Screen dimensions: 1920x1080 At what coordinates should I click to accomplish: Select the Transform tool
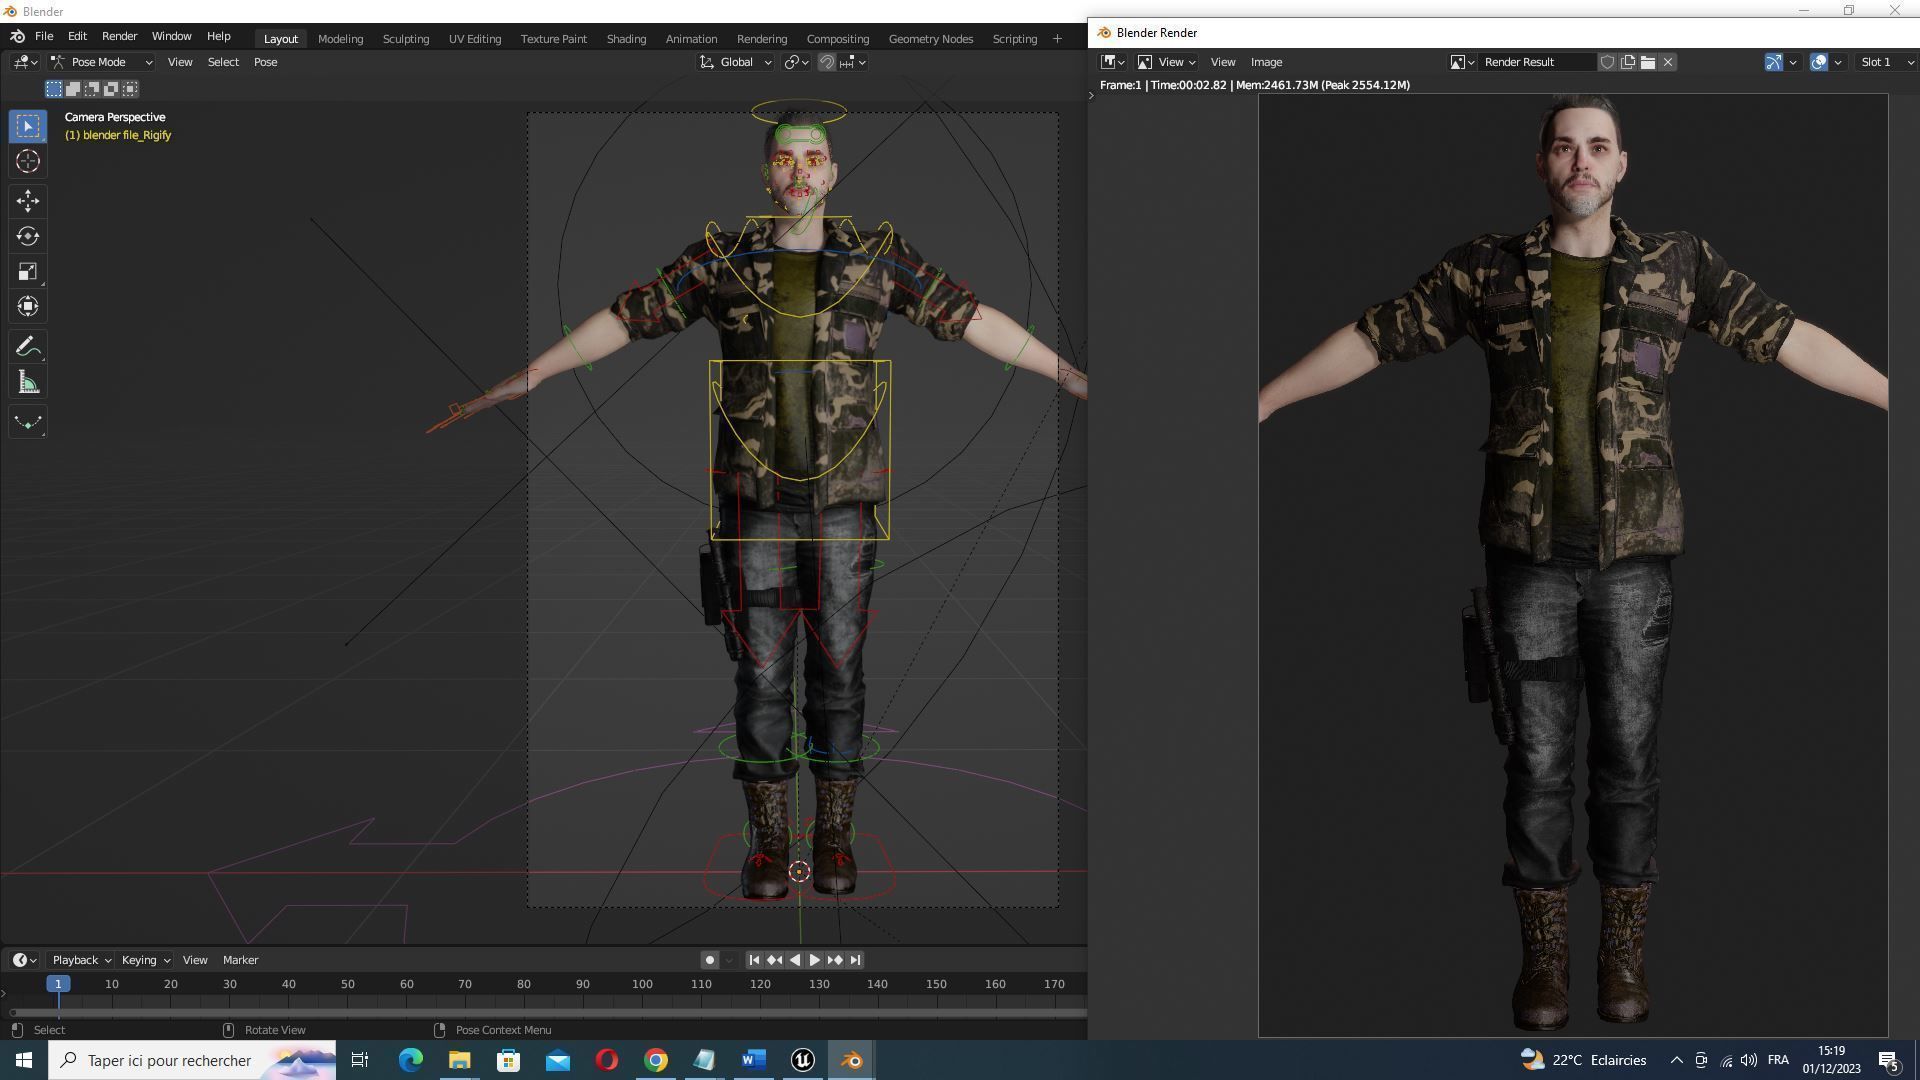[28, 306]
